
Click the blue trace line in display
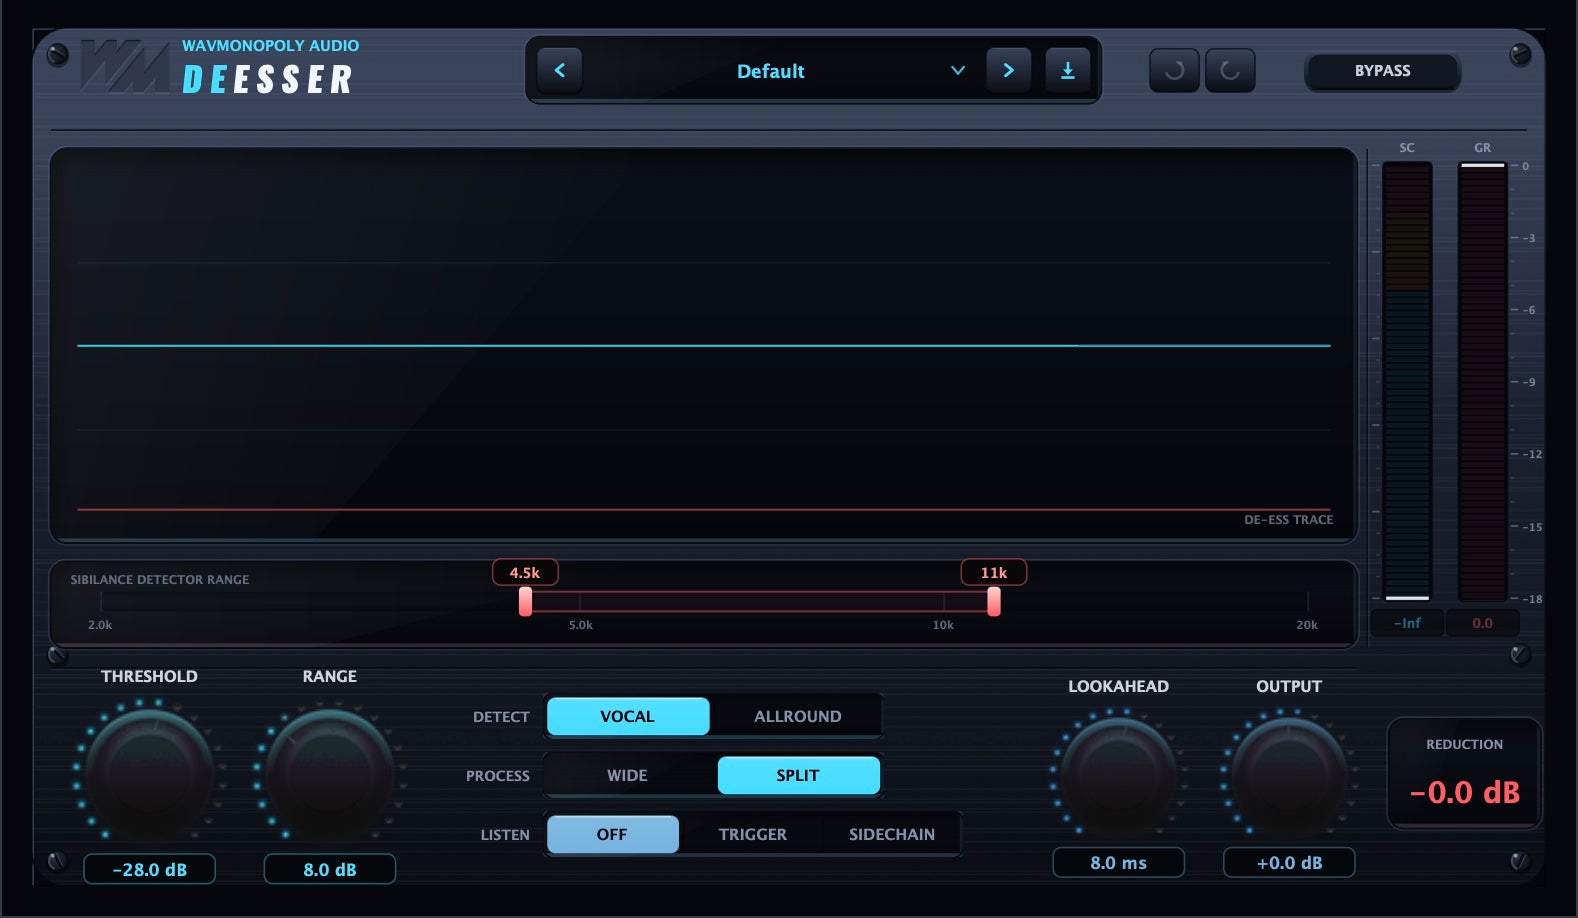pos(704,345)
